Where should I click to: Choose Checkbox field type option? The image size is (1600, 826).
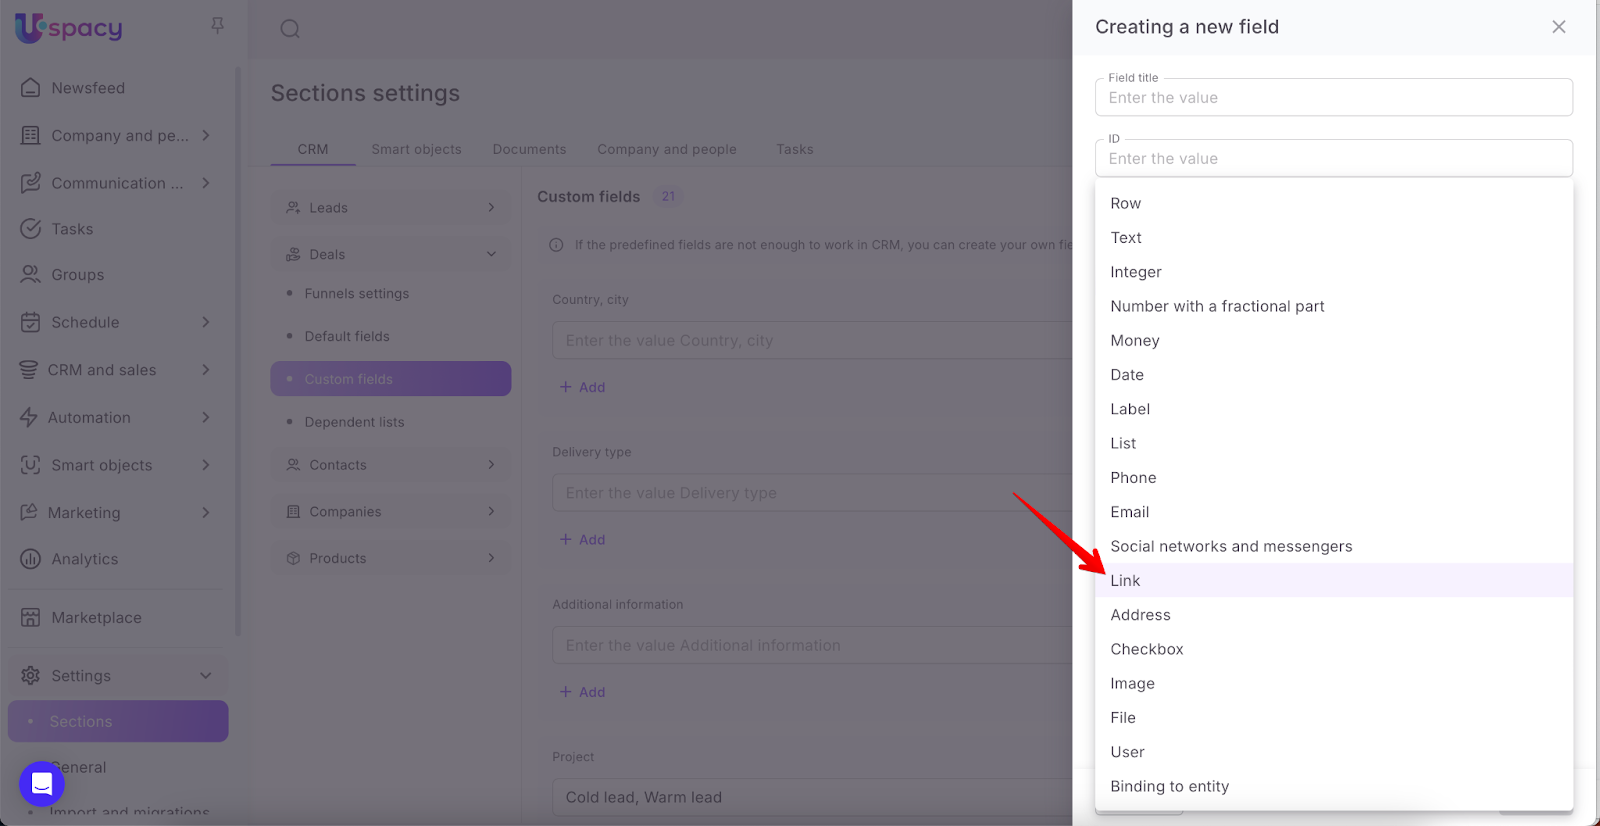point(1146,649)
